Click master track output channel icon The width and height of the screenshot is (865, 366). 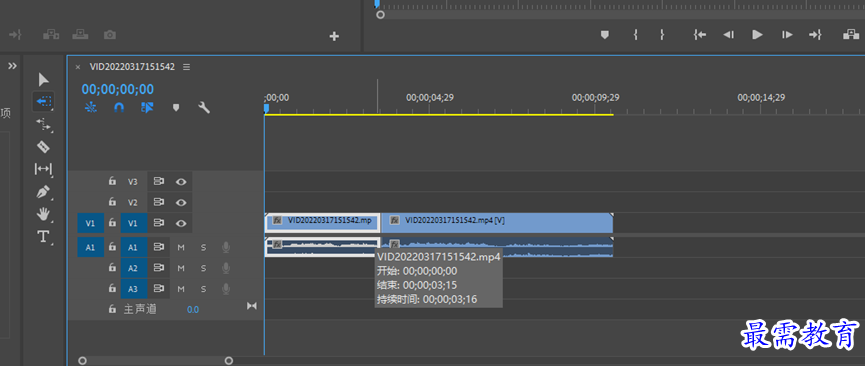(x=252, y=305)
